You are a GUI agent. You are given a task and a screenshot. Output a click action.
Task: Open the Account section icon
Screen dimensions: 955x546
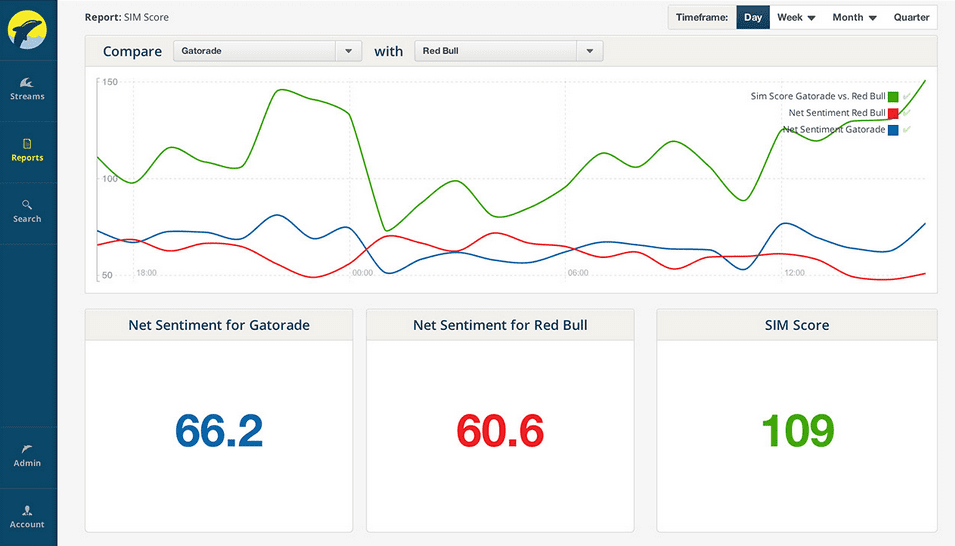pyautogui.click(x=27, y=511)
